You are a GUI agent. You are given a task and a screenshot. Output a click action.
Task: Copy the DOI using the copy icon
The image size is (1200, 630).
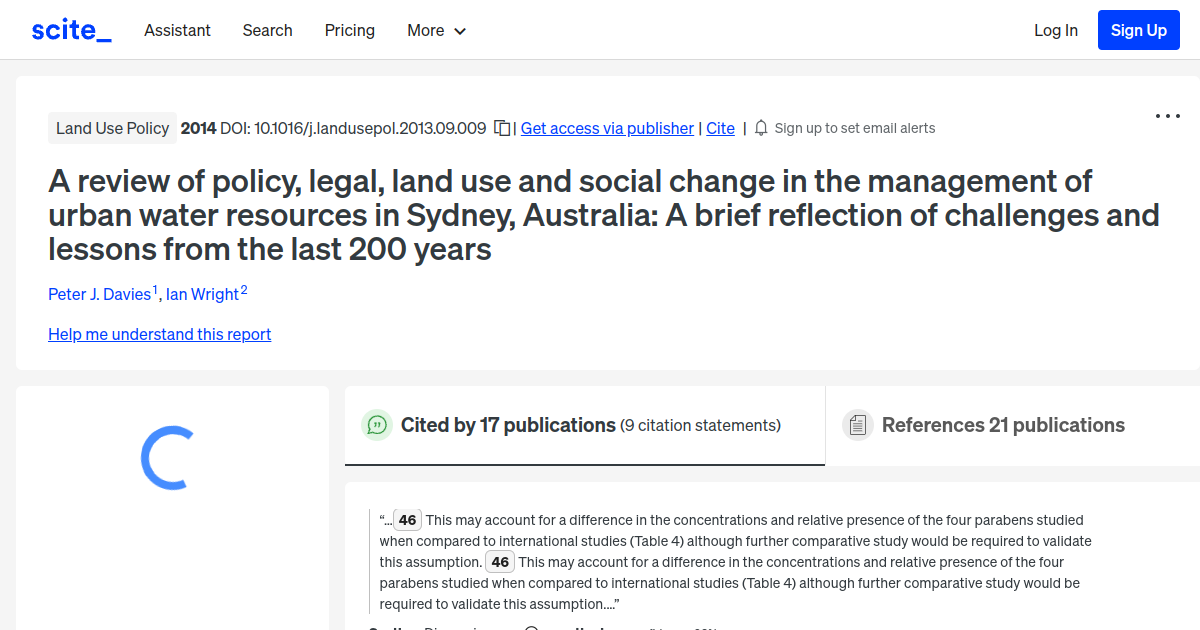pos(501,128)
